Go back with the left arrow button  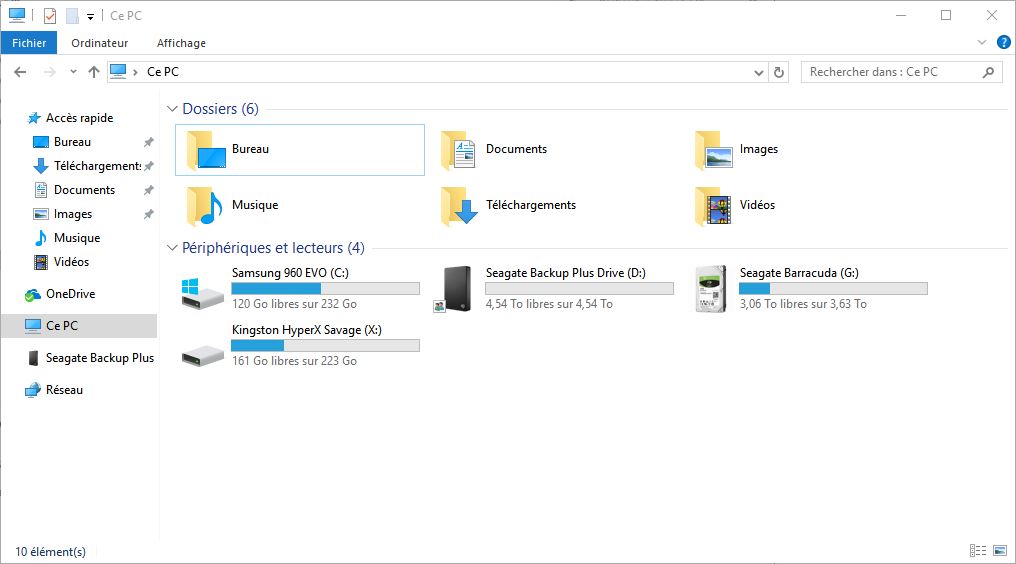point(20,72)
